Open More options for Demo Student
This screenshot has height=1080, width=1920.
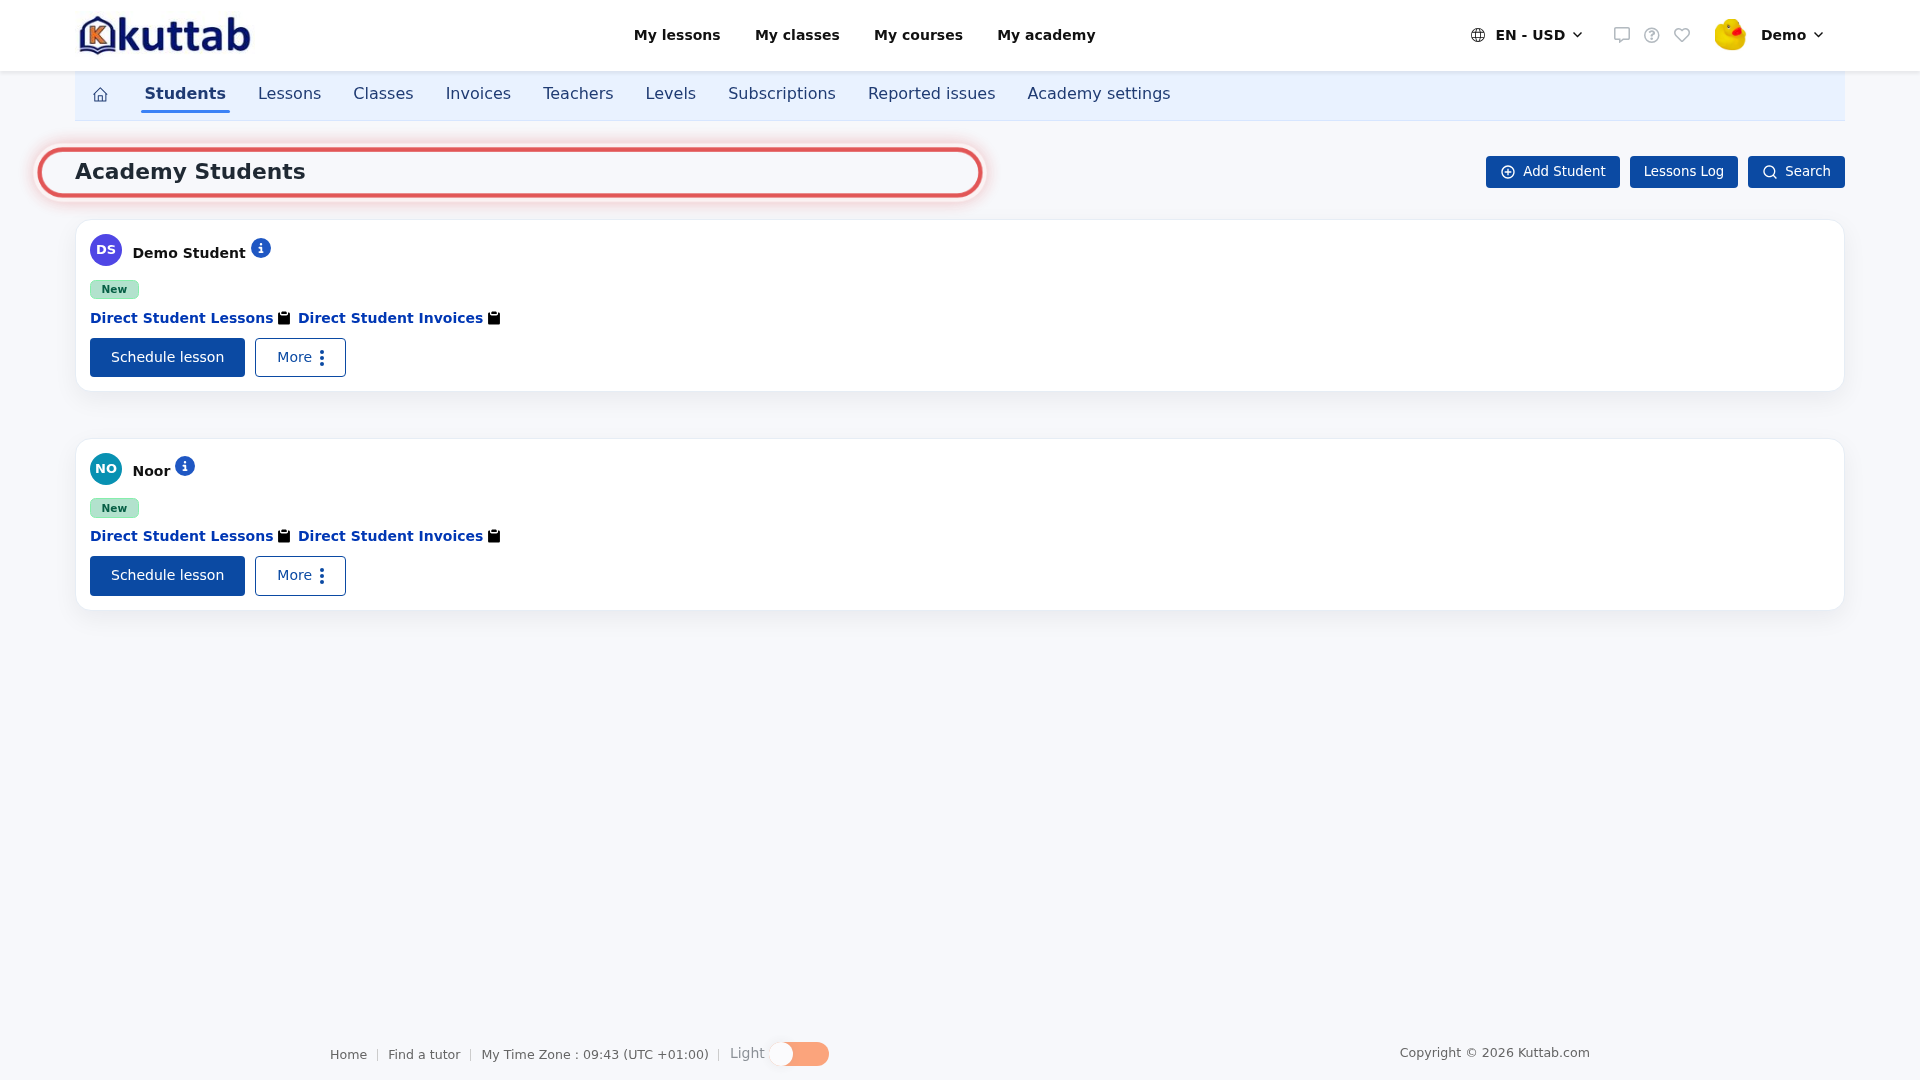tap(300, 357)
